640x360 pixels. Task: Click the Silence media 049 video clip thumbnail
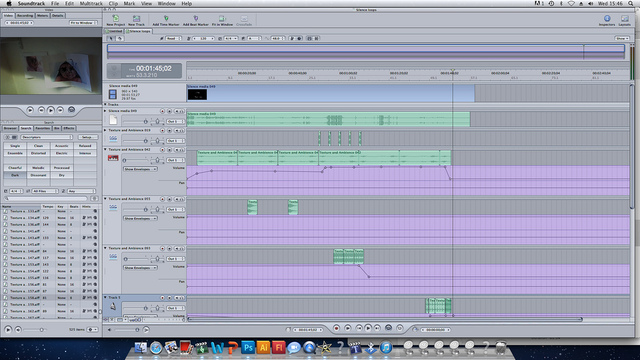click(x=197, y=95)
